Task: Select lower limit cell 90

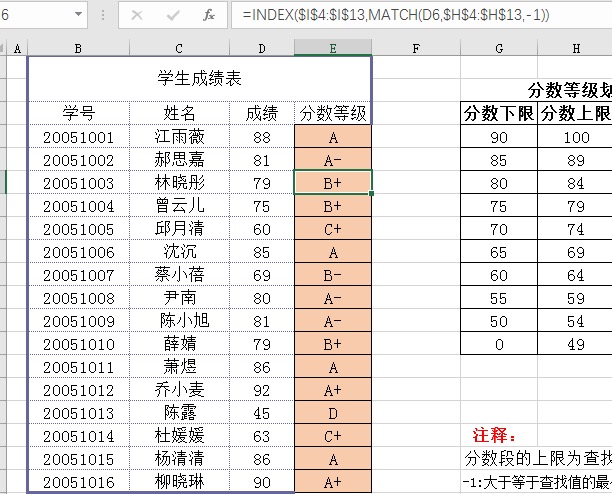Action: (499, 137)
